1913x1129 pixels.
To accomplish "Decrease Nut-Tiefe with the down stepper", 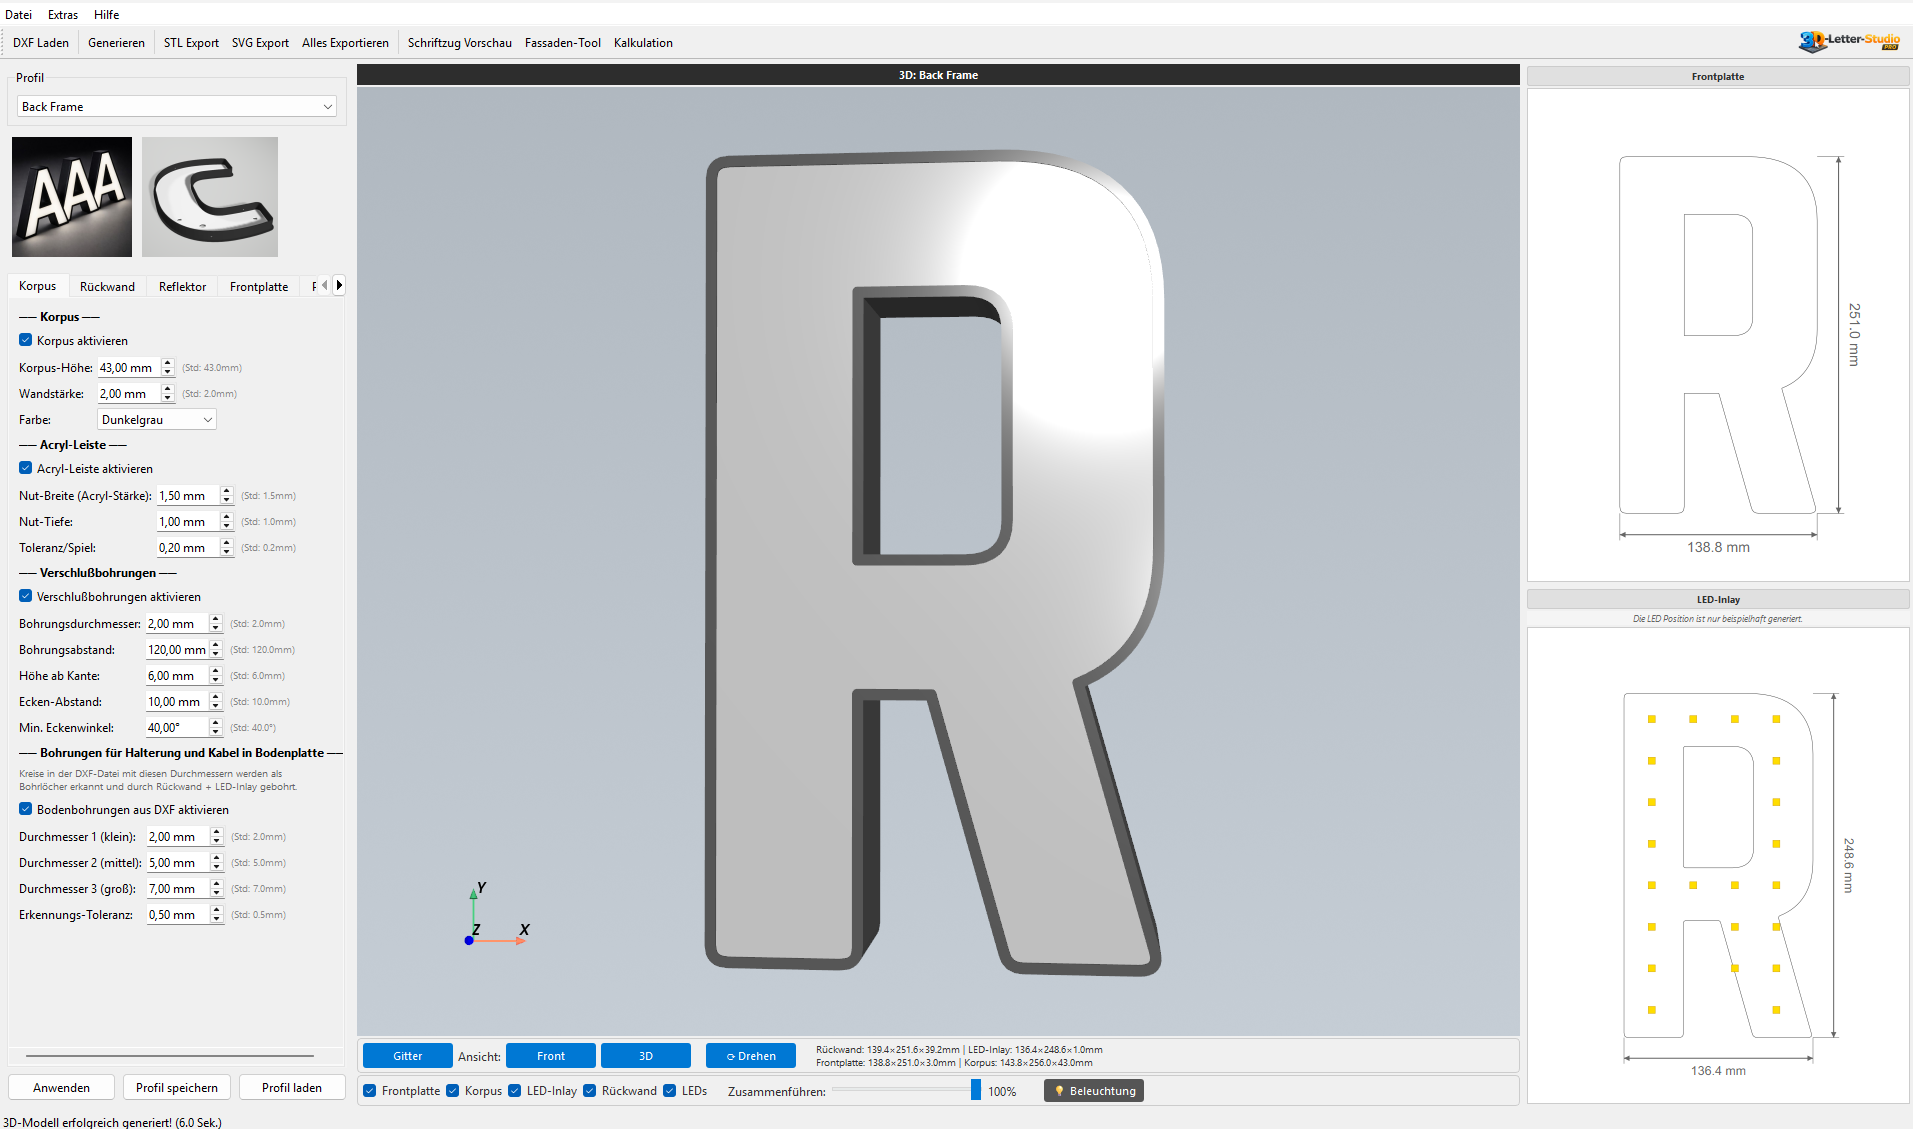I will [x=226, y=525].
